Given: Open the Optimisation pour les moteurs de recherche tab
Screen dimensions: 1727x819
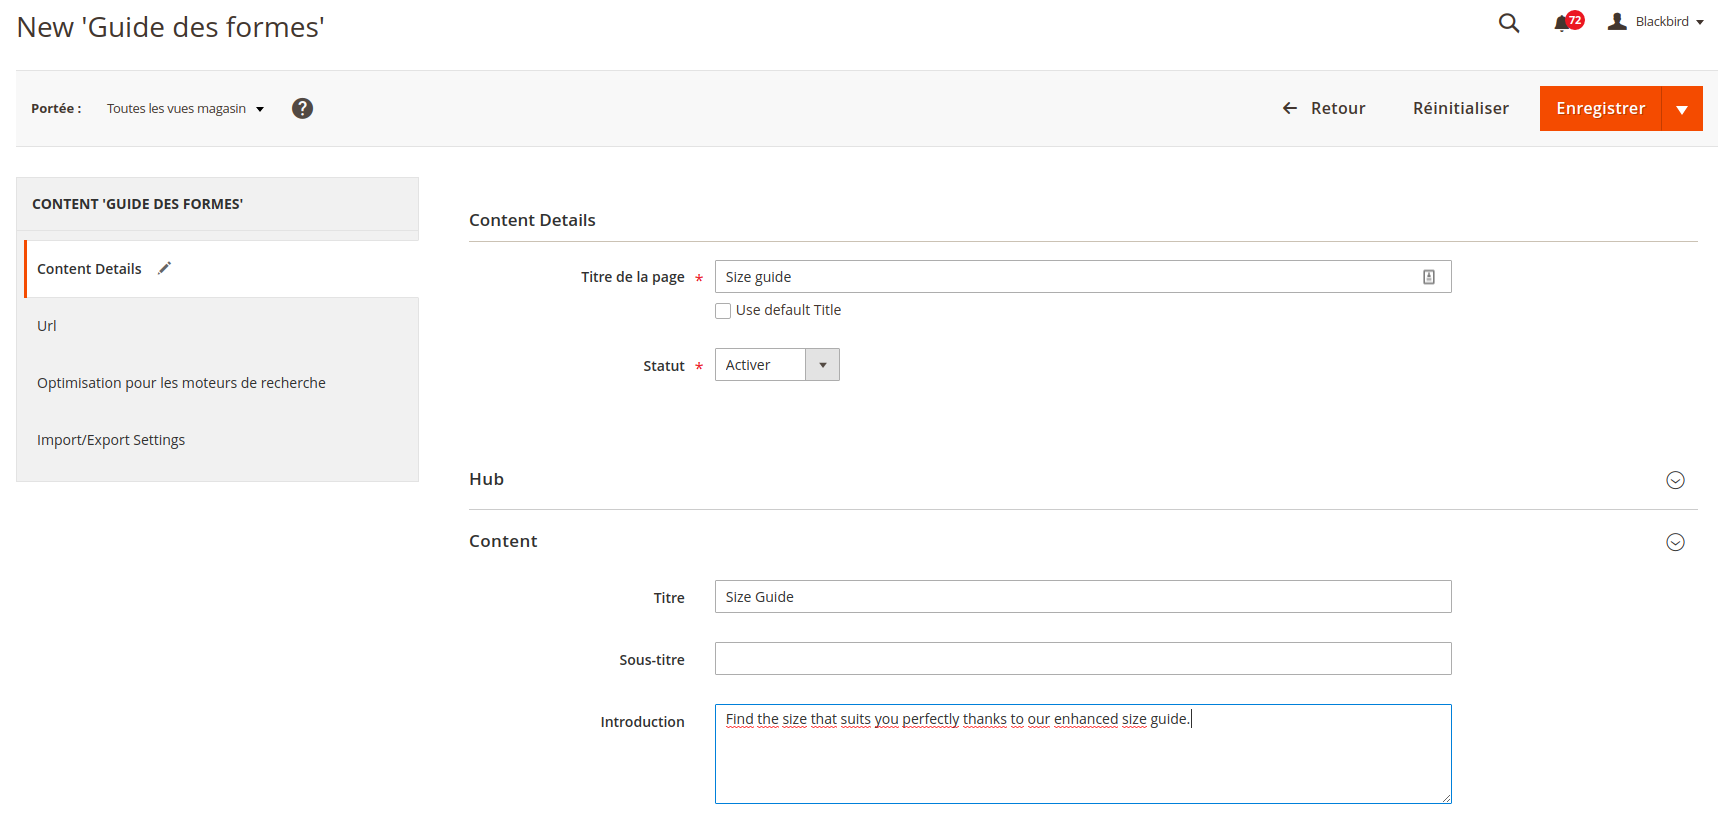Looking at the screenshot, I should coord(181,383).
